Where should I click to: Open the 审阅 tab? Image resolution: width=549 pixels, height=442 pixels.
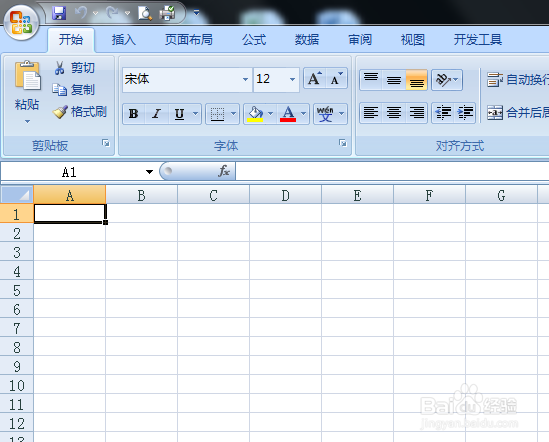point(360,40)
